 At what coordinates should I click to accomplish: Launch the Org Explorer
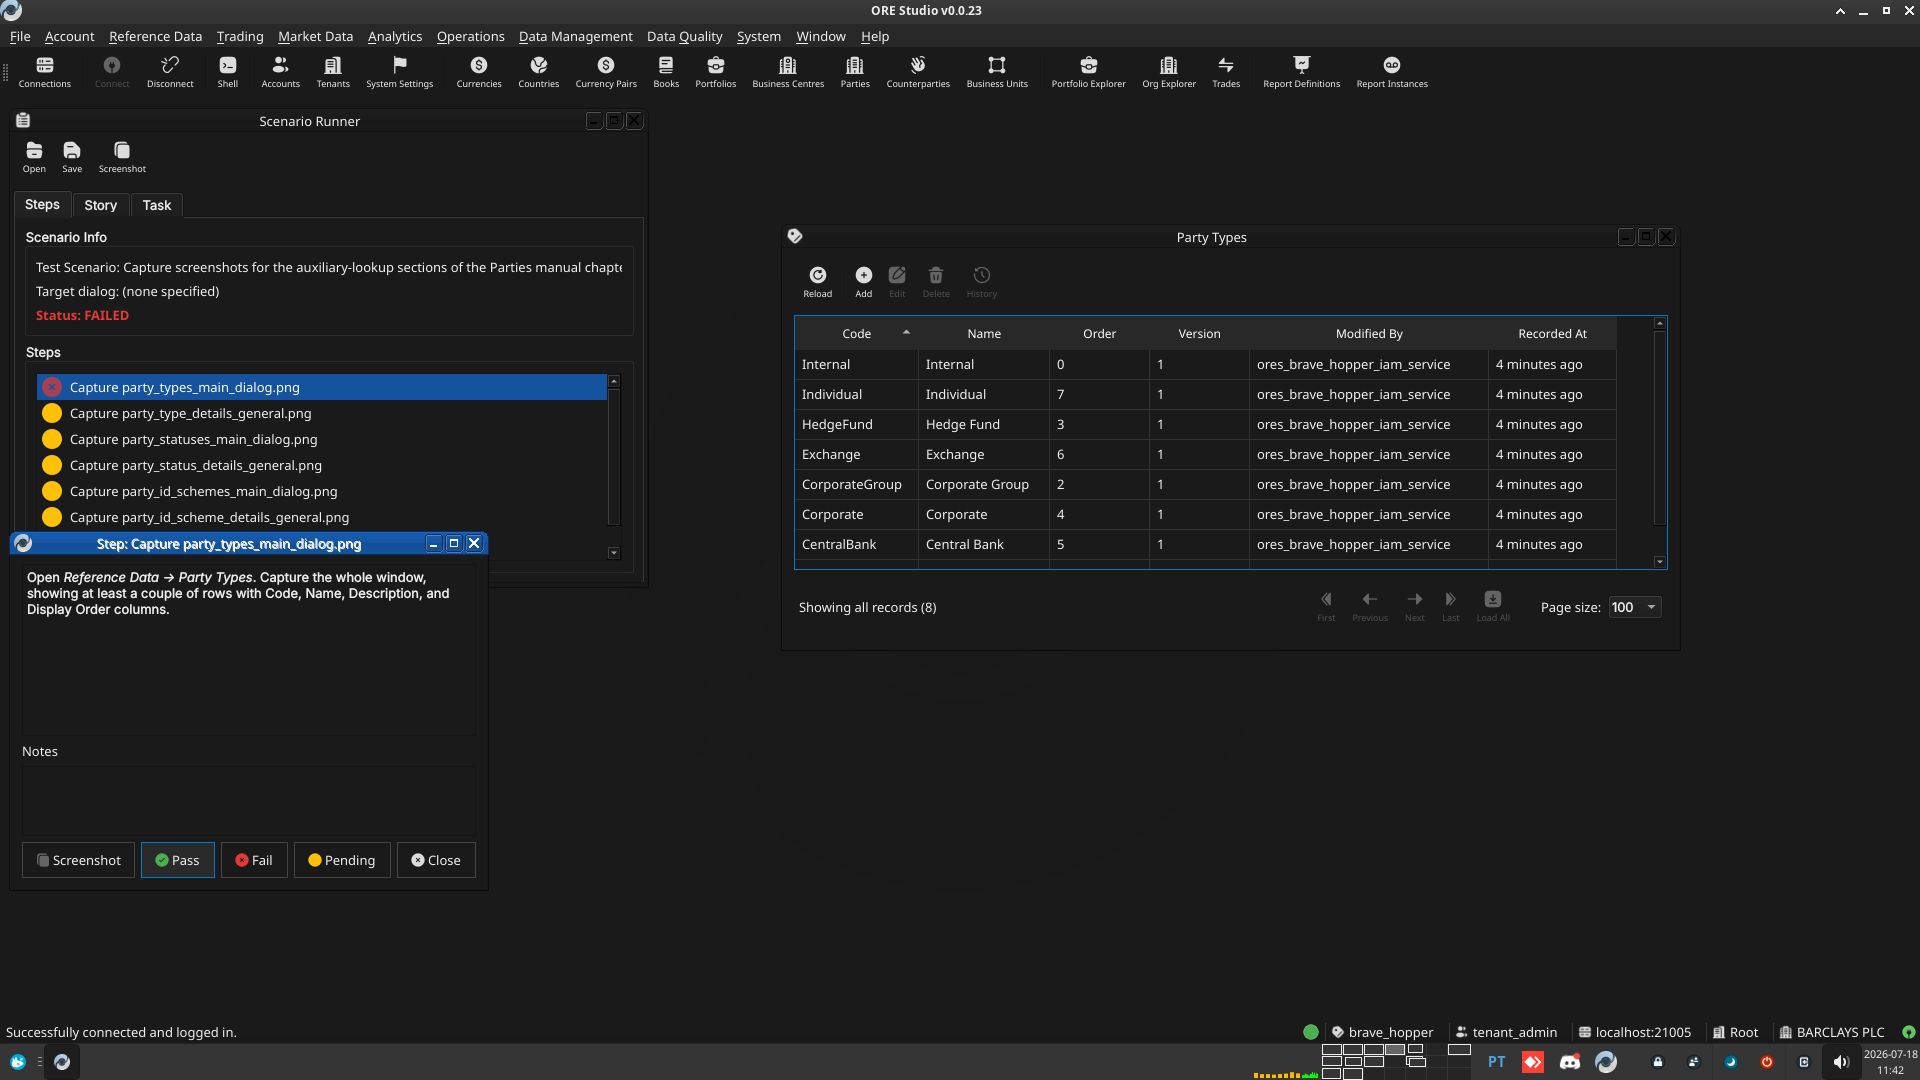click(x=1169, y=71)
